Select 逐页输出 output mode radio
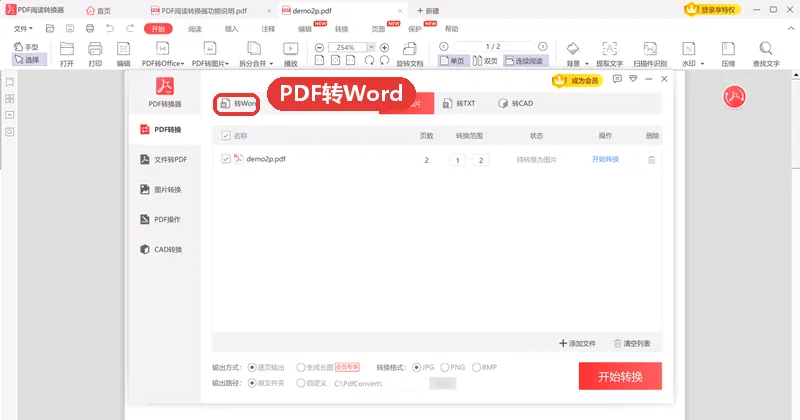The width and height of the screenshot is (800, 420). [252, 367]
